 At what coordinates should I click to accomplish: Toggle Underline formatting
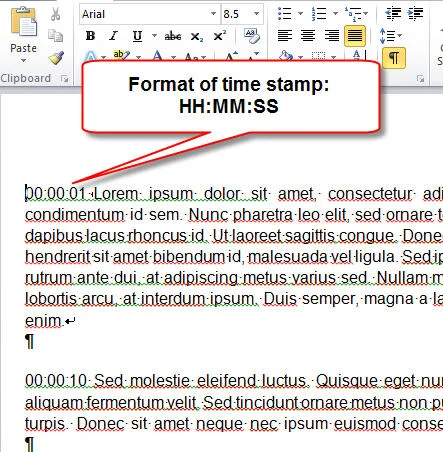tap(137, 36)
